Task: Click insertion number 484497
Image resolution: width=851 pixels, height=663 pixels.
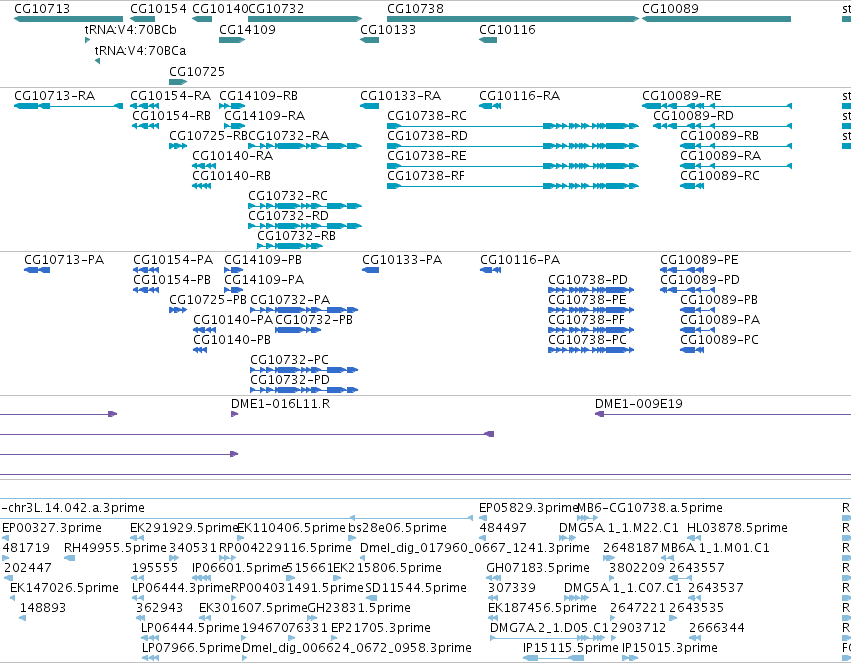Action: click(x=503, y=528)
